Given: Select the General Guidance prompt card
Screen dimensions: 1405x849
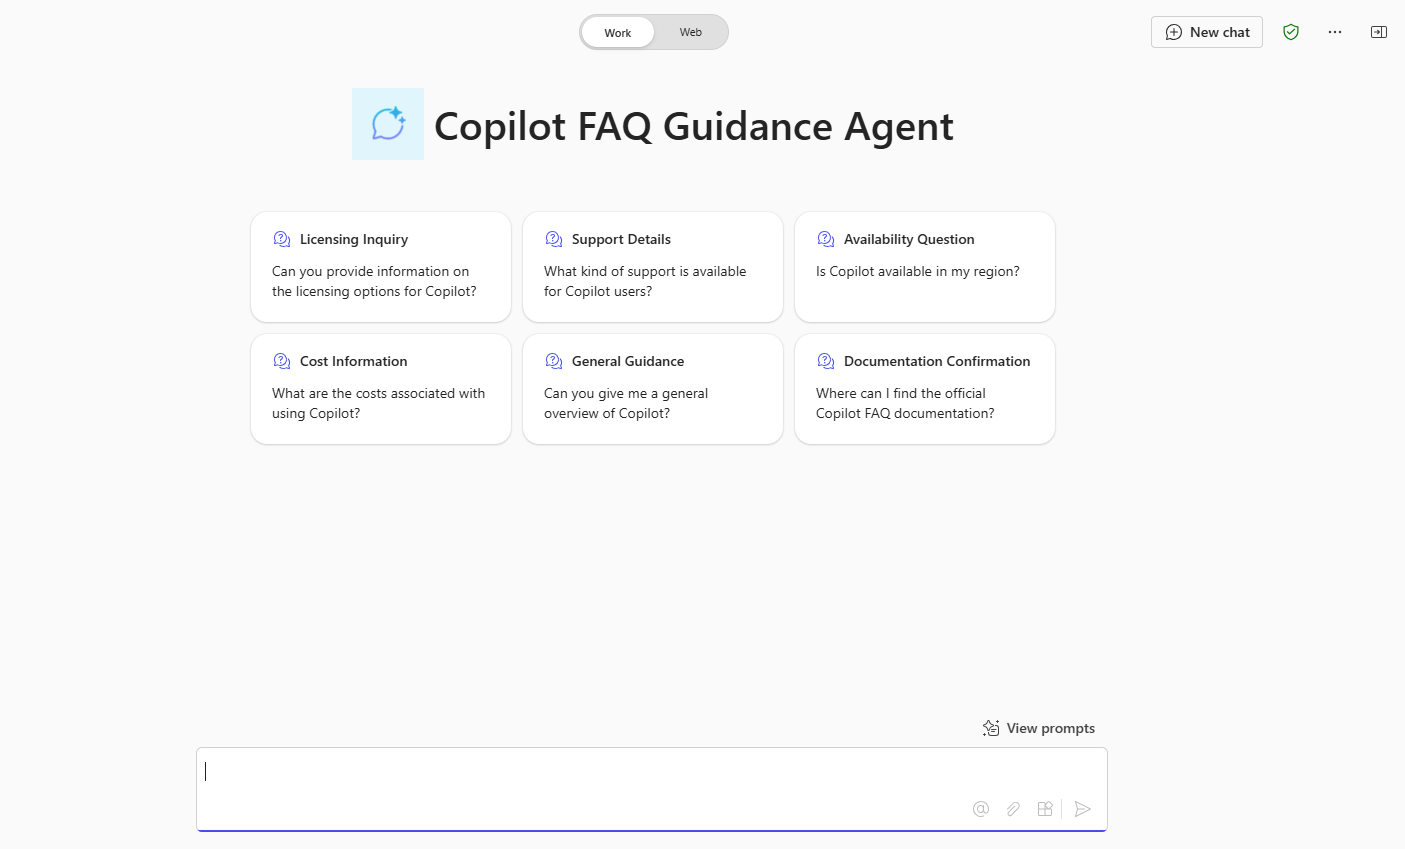Looking at the screenshot, I should pos(653,389).
